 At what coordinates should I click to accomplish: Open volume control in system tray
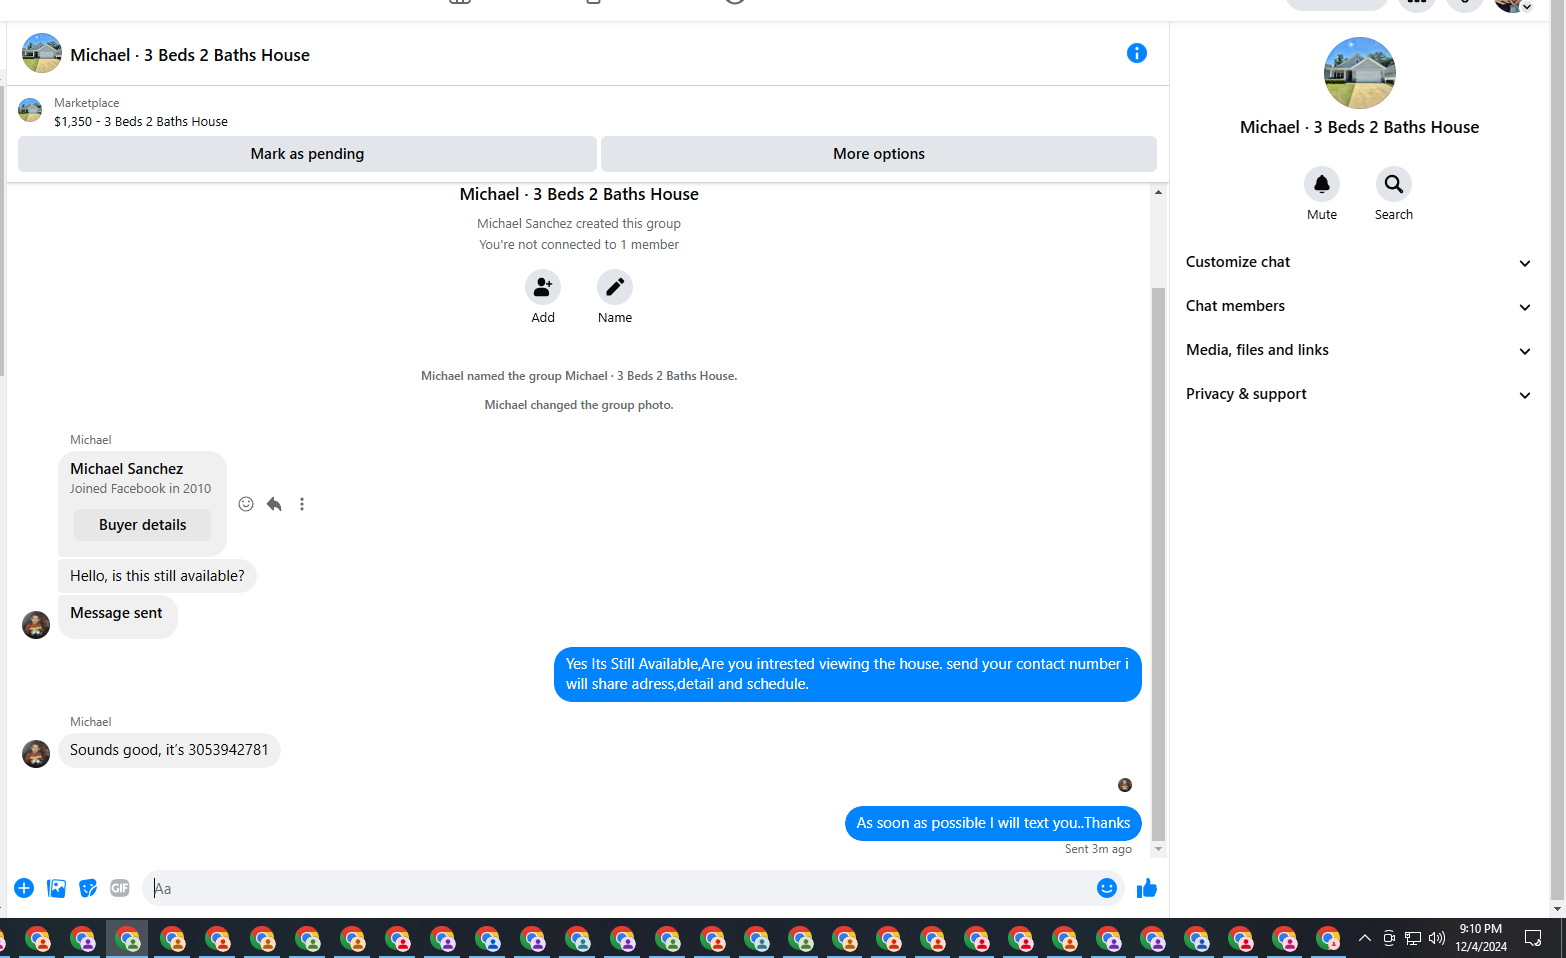(1437, 938)
